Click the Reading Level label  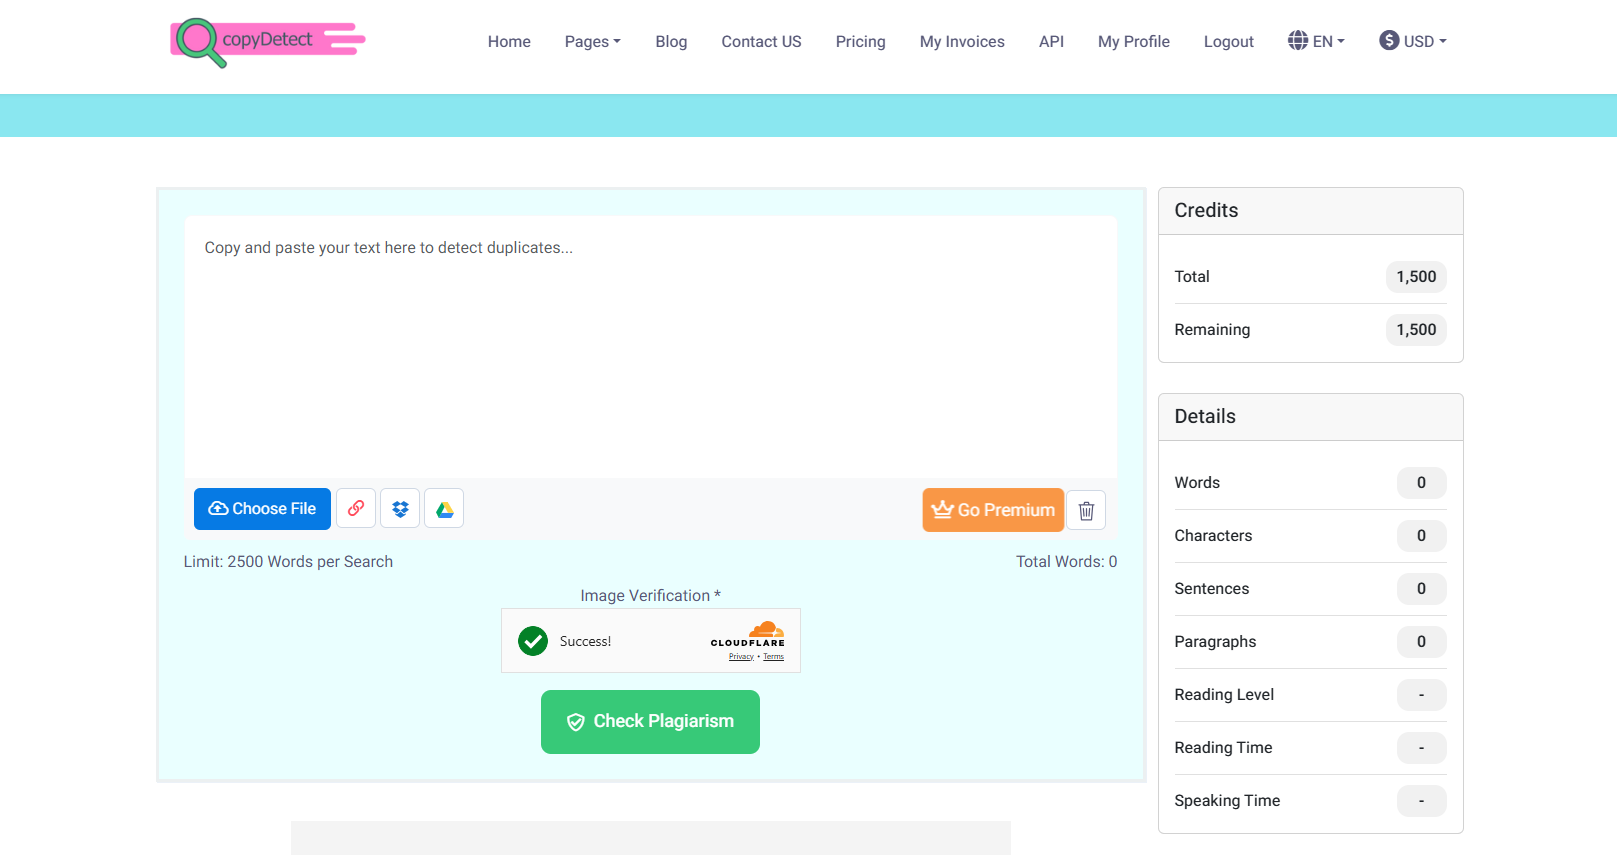[x=1224, y=695]
